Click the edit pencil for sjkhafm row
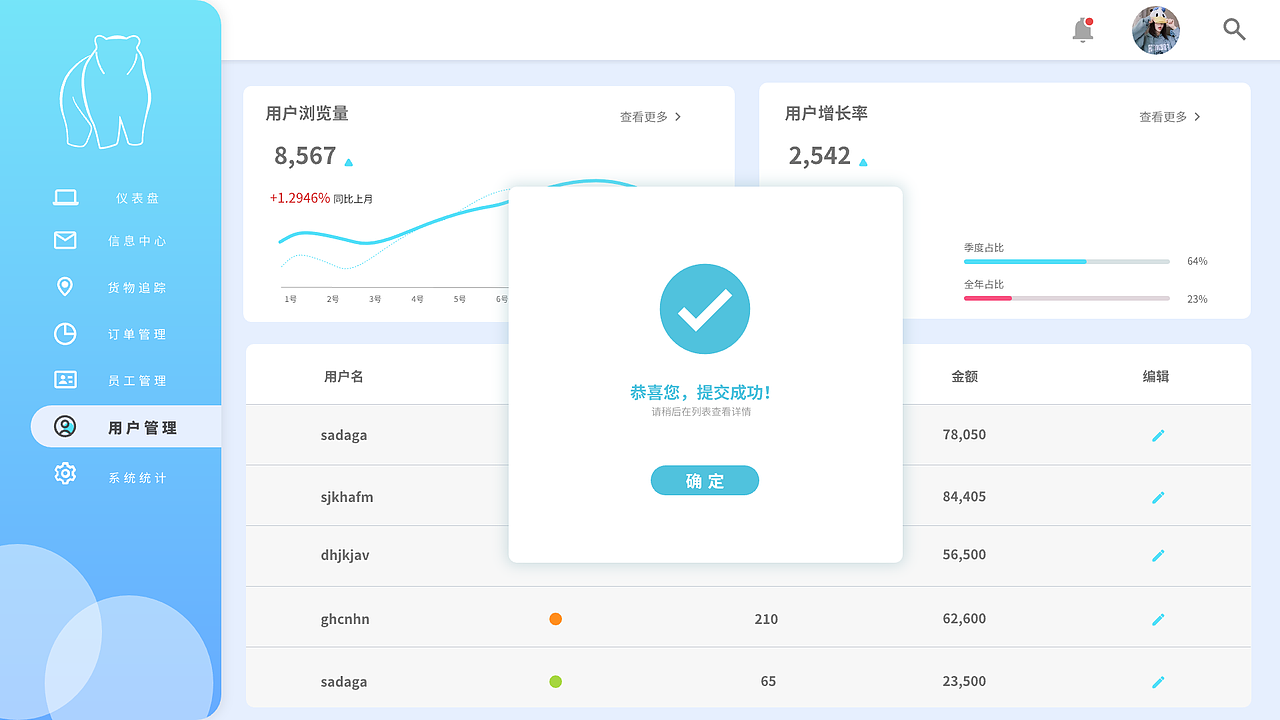 pos(1158,497)
